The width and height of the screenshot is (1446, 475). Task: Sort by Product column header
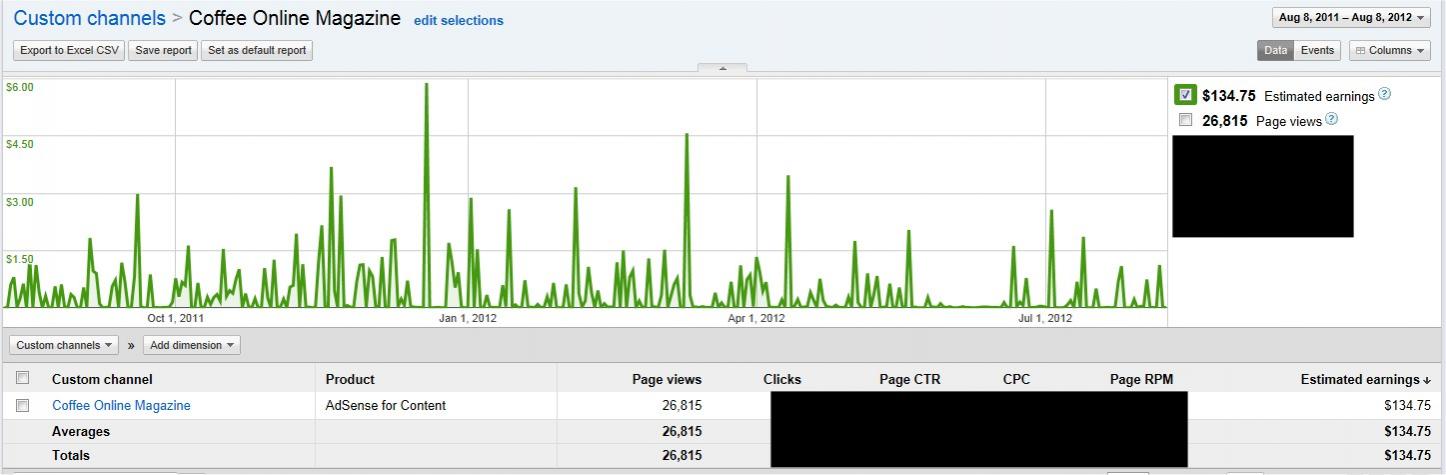coord(350,379)
